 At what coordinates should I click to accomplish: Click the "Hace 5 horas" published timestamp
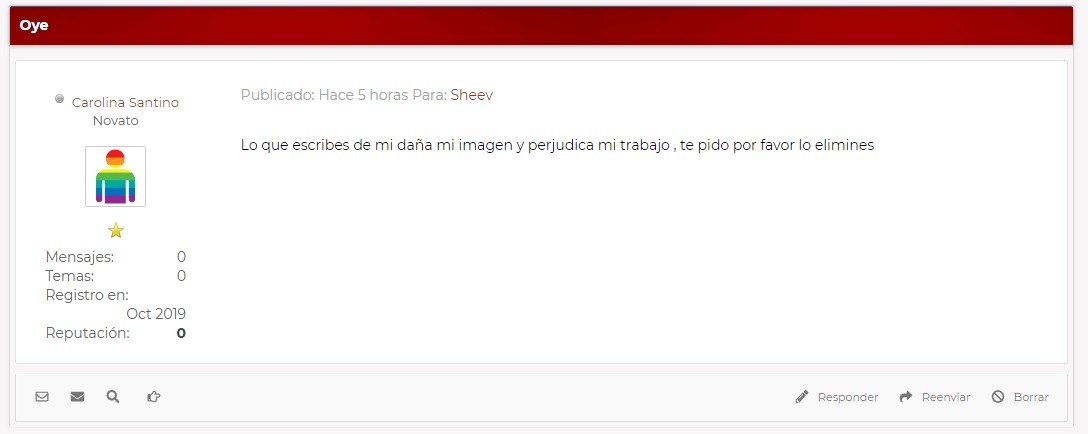(x=364, y=95)
